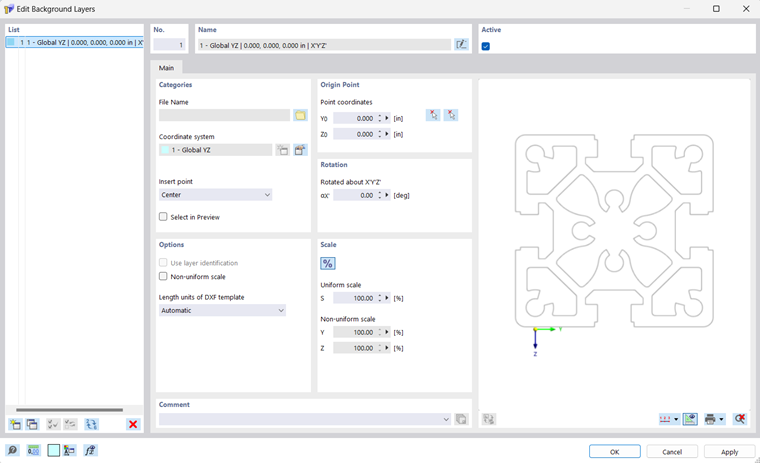
Task: Click the edit name pencil icon
Action: click(461, 45)
